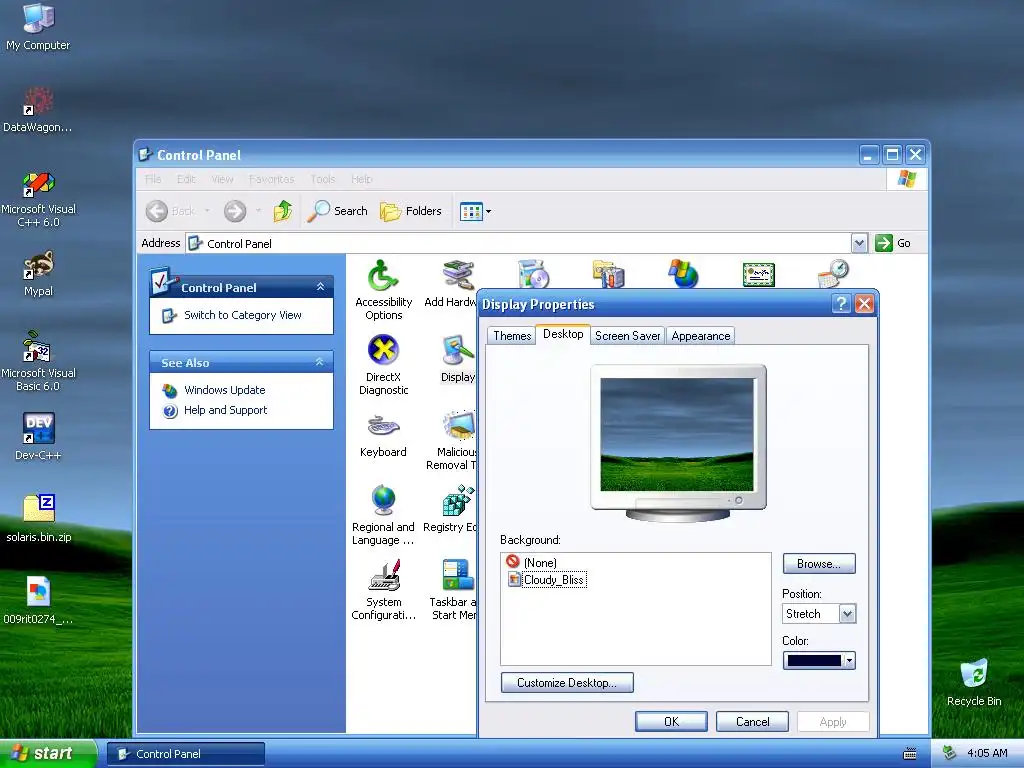Click the Forward arrow toolbar button
1024x768 pixels.
235,211
